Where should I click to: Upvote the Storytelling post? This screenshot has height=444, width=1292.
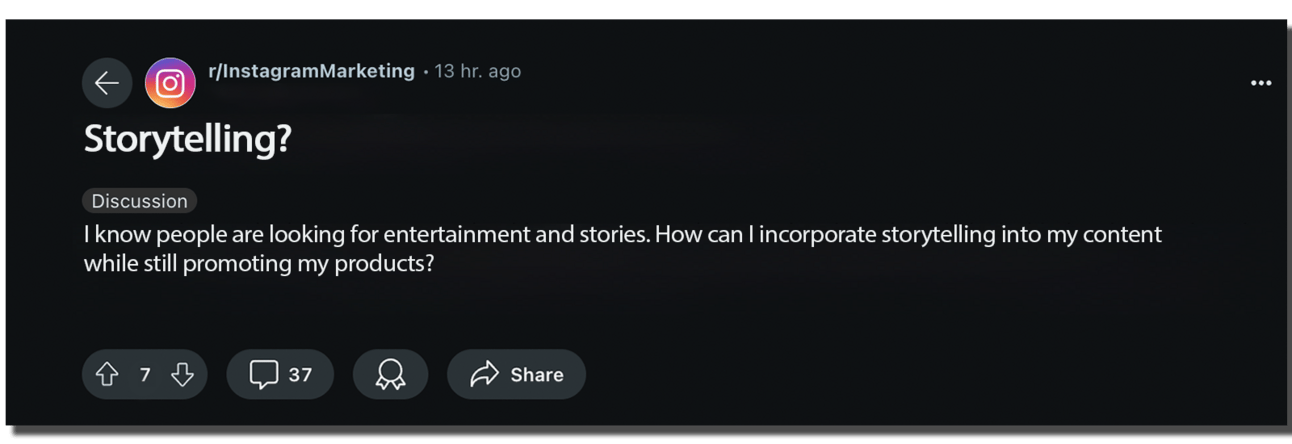pos(107,375)
